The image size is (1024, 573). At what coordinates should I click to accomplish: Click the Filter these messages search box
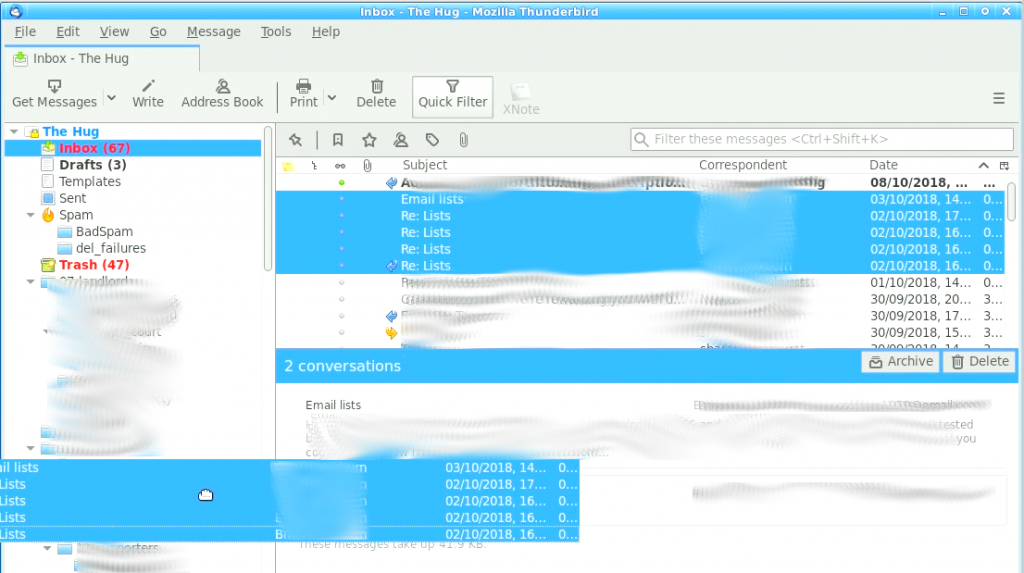(822, 139)
